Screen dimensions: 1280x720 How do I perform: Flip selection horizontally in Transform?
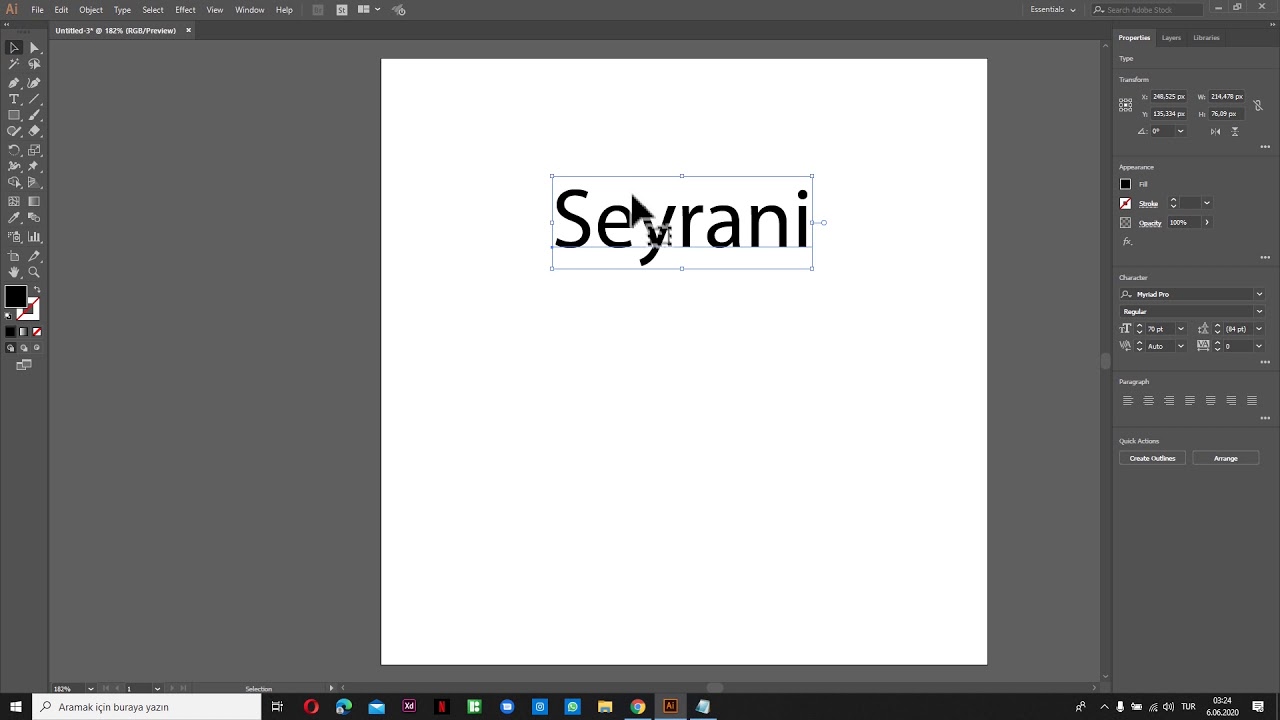[1215, 131]
